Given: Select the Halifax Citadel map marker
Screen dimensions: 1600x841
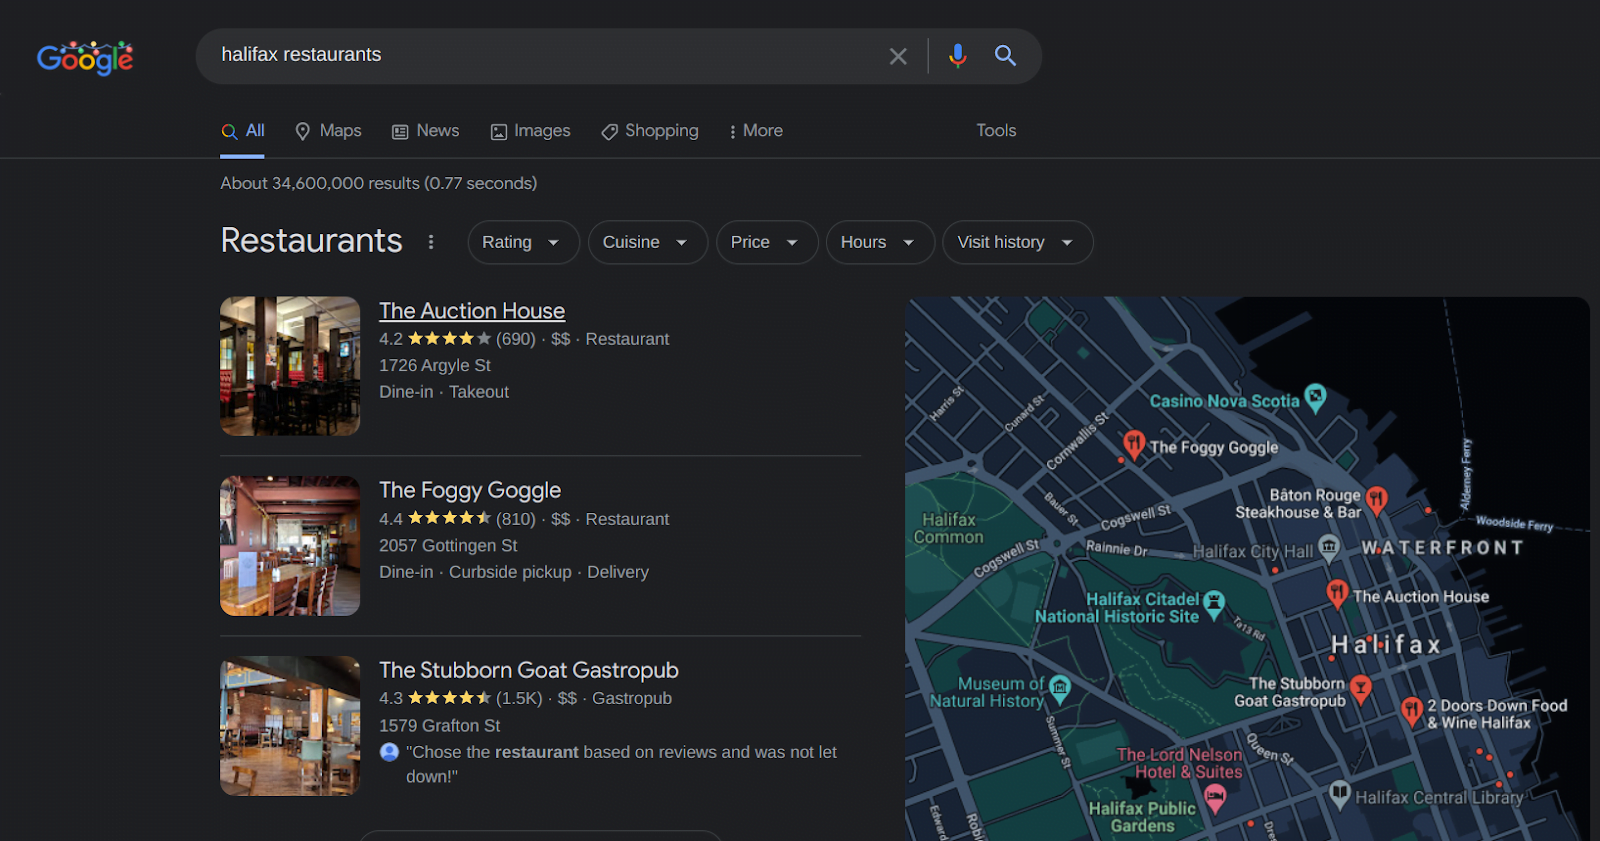Looking at the screenshot, I should pyautogui.click(x=1214, y=603).
